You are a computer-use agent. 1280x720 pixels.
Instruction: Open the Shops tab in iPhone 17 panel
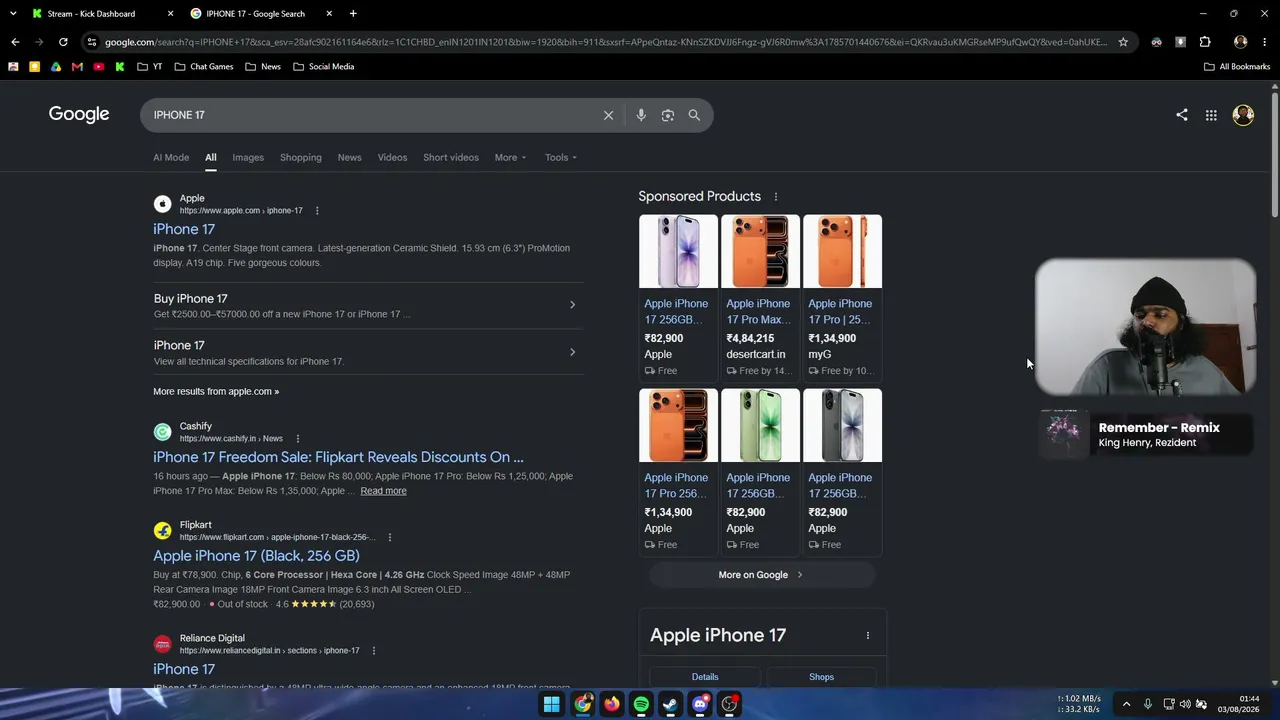821,677
